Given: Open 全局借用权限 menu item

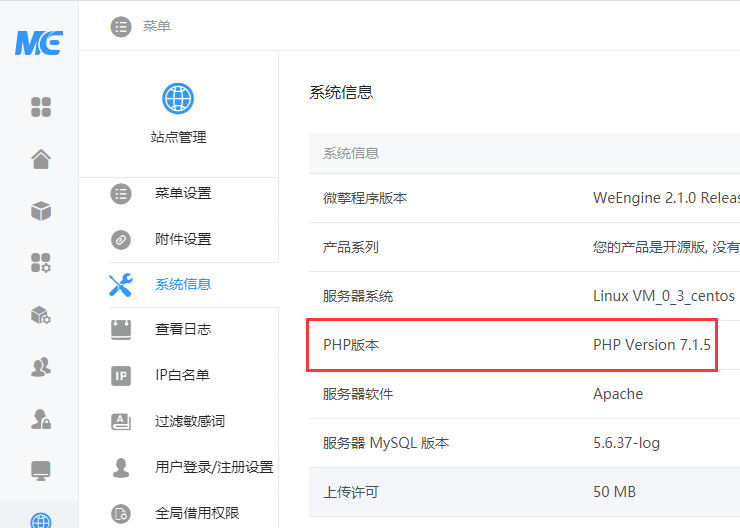Looking at the screenshot, I should (x=197, y=513).
